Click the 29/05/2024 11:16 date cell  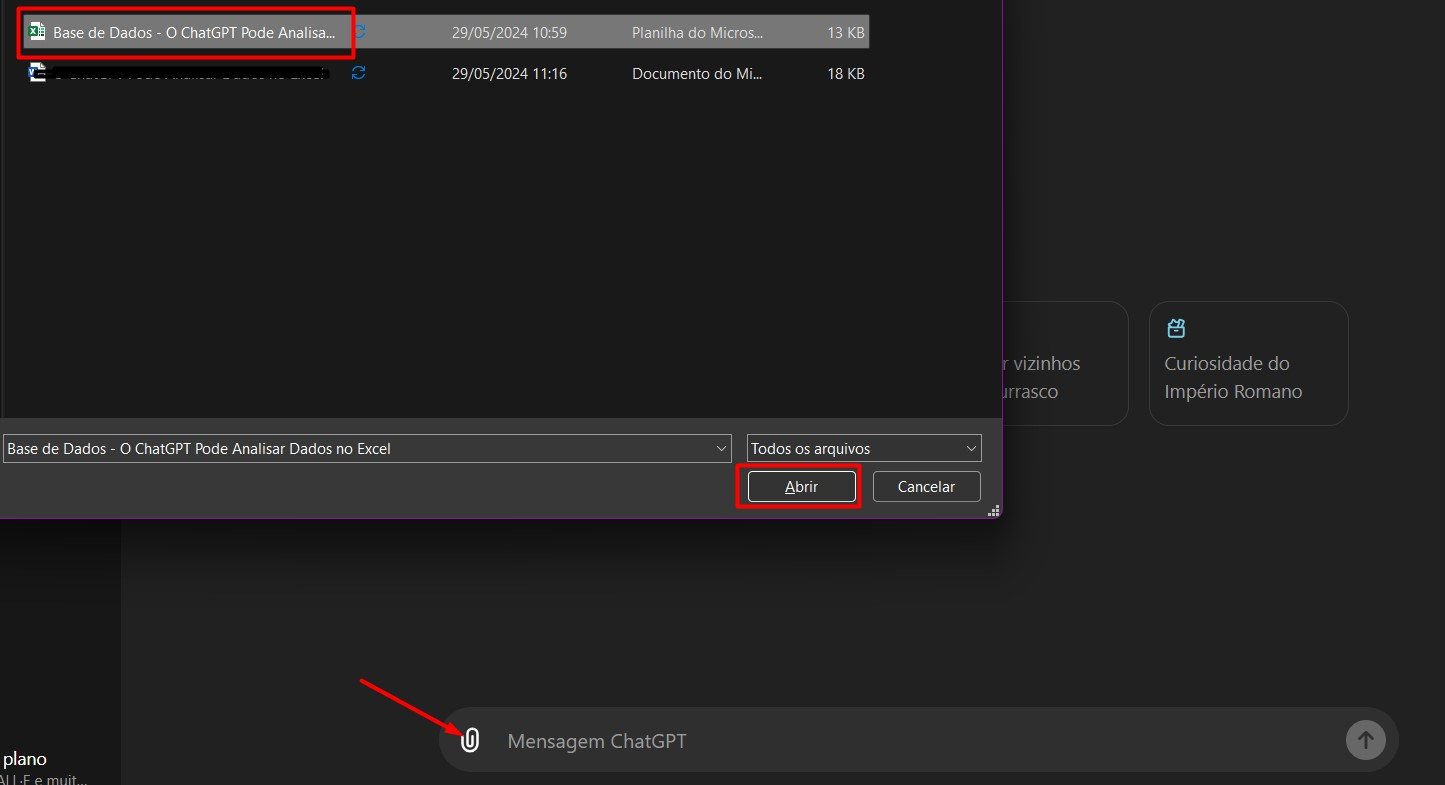pos(509,73)
